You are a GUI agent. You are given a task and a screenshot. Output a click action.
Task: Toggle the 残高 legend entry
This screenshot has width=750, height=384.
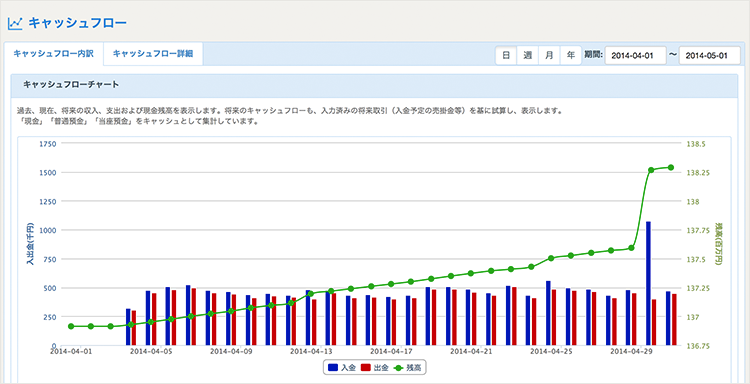[x=407, y=368]
